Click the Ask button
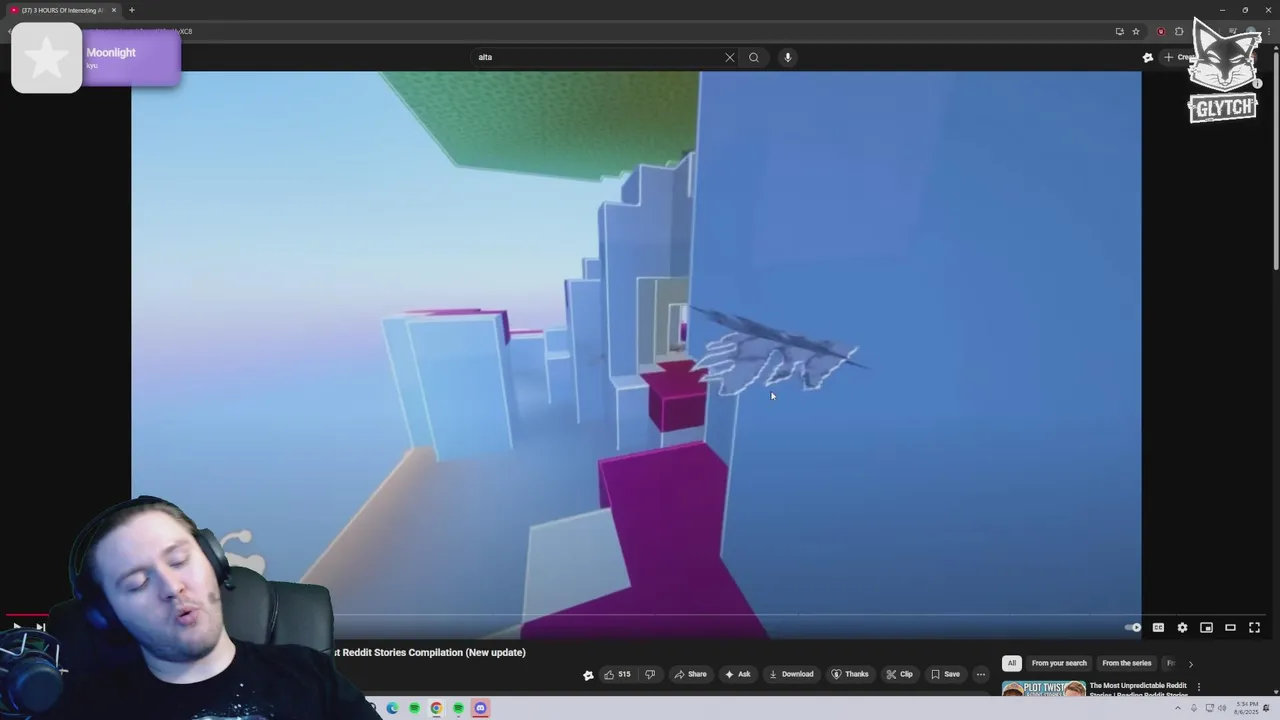1280x720 pixels. pyautogui.click(x=737, y=674)
